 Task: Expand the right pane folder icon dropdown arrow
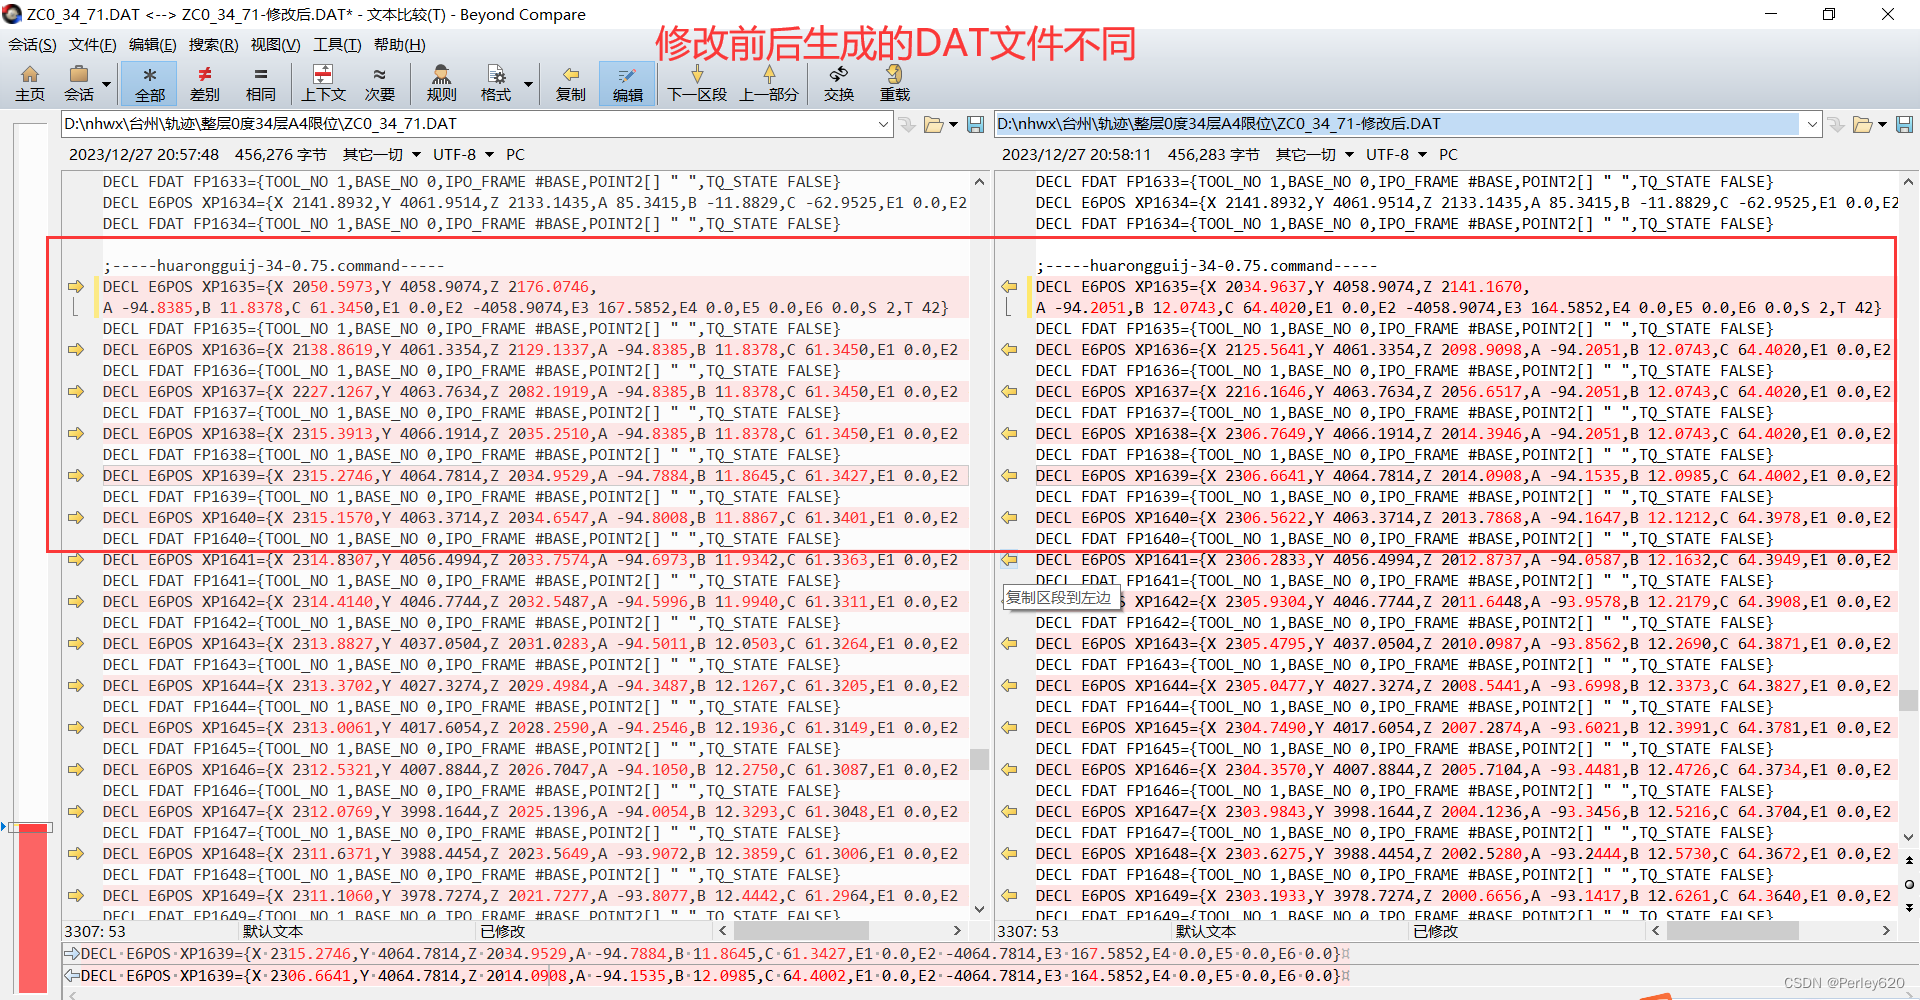[x=1882, y=124]
